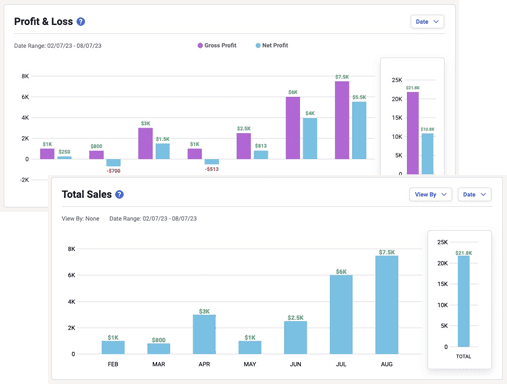
Task: Click the FEB month axis label
Action: click(x=113, y=364)
